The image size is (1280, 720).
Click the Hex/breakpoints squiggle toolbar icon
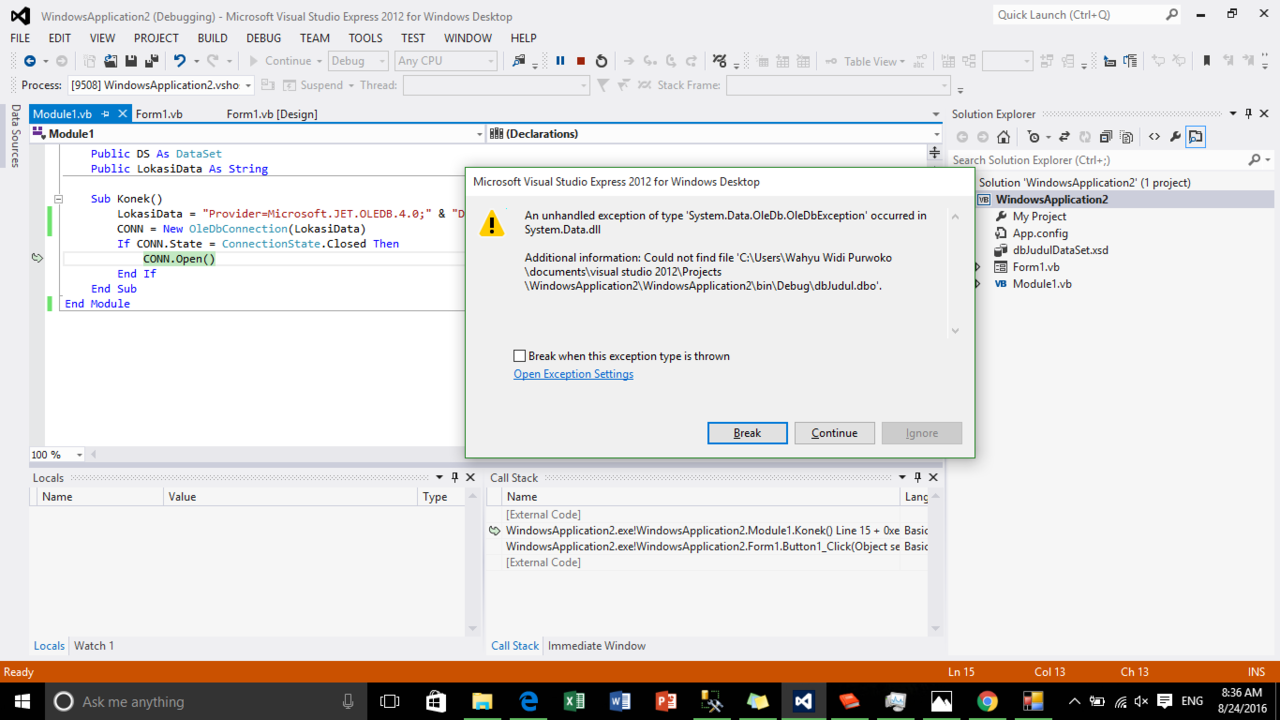tap(719, 61)
